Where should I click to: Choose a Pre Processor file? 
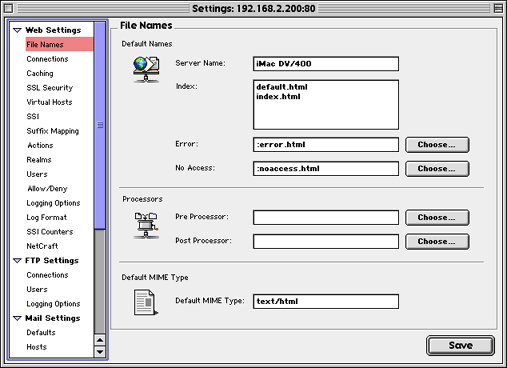pyautogui.click(x=437, y=217)
